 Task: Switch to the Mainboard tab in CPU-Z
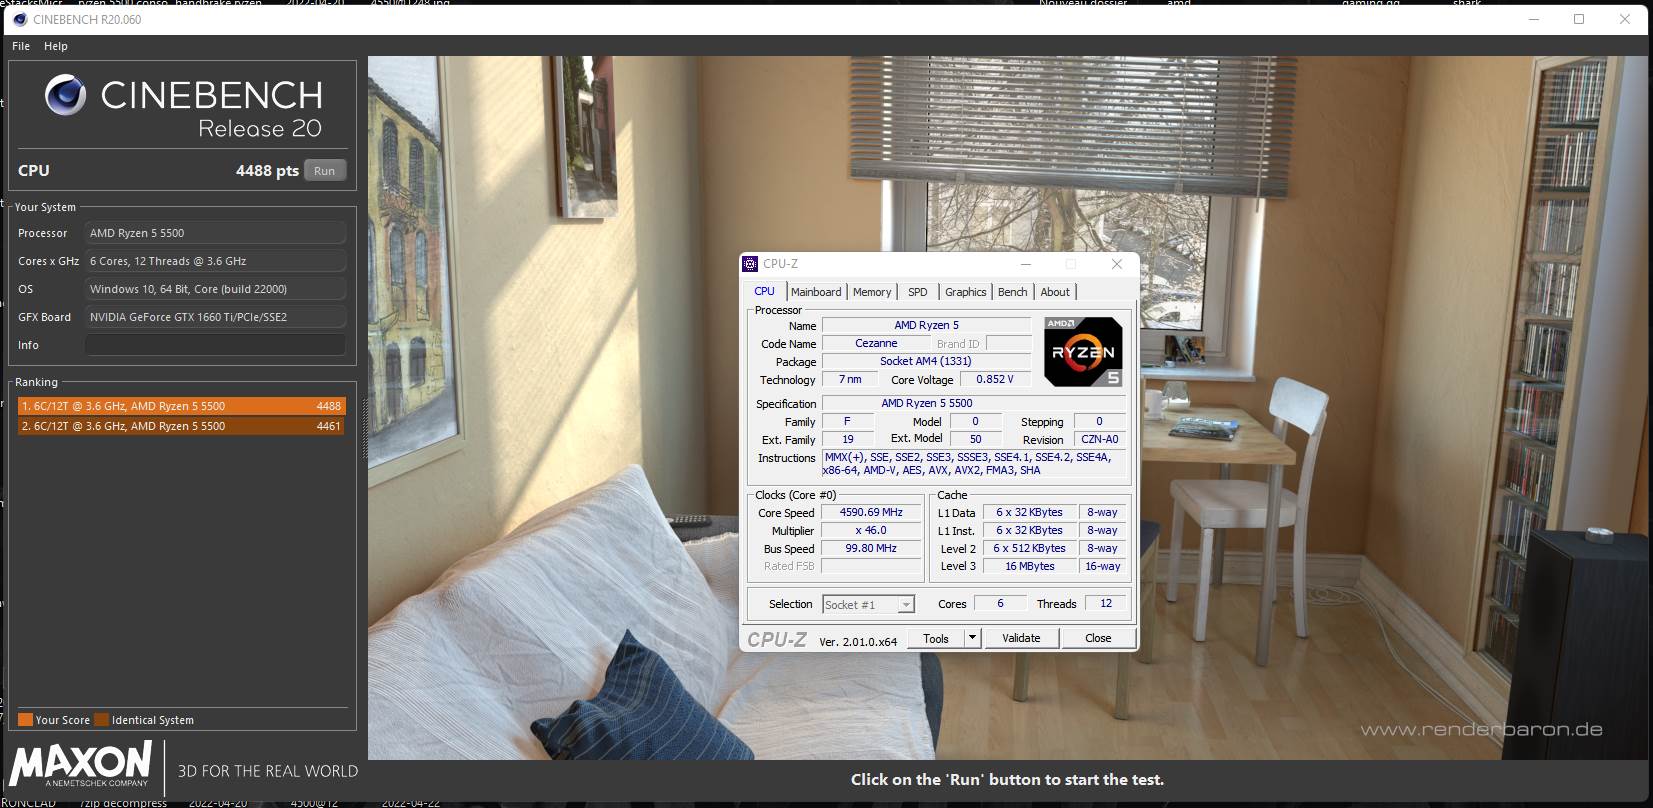(816, 292)
